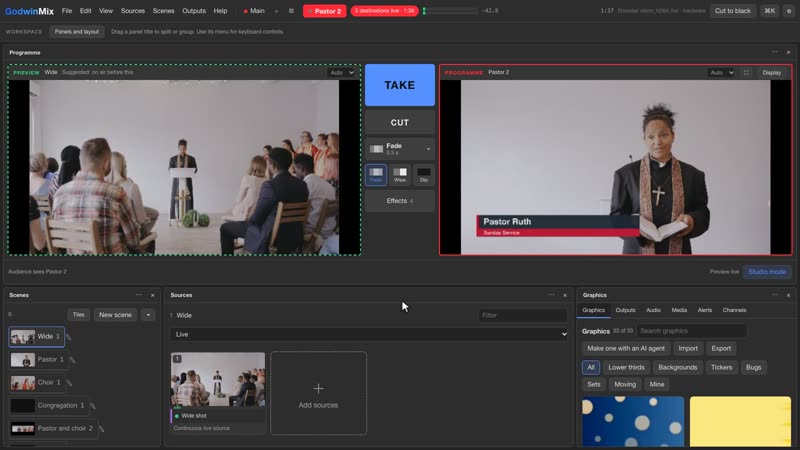The height and width of the screenshot is (450, 800).
Task: Toggle Preview live option
Action: (x=724, y=272)
